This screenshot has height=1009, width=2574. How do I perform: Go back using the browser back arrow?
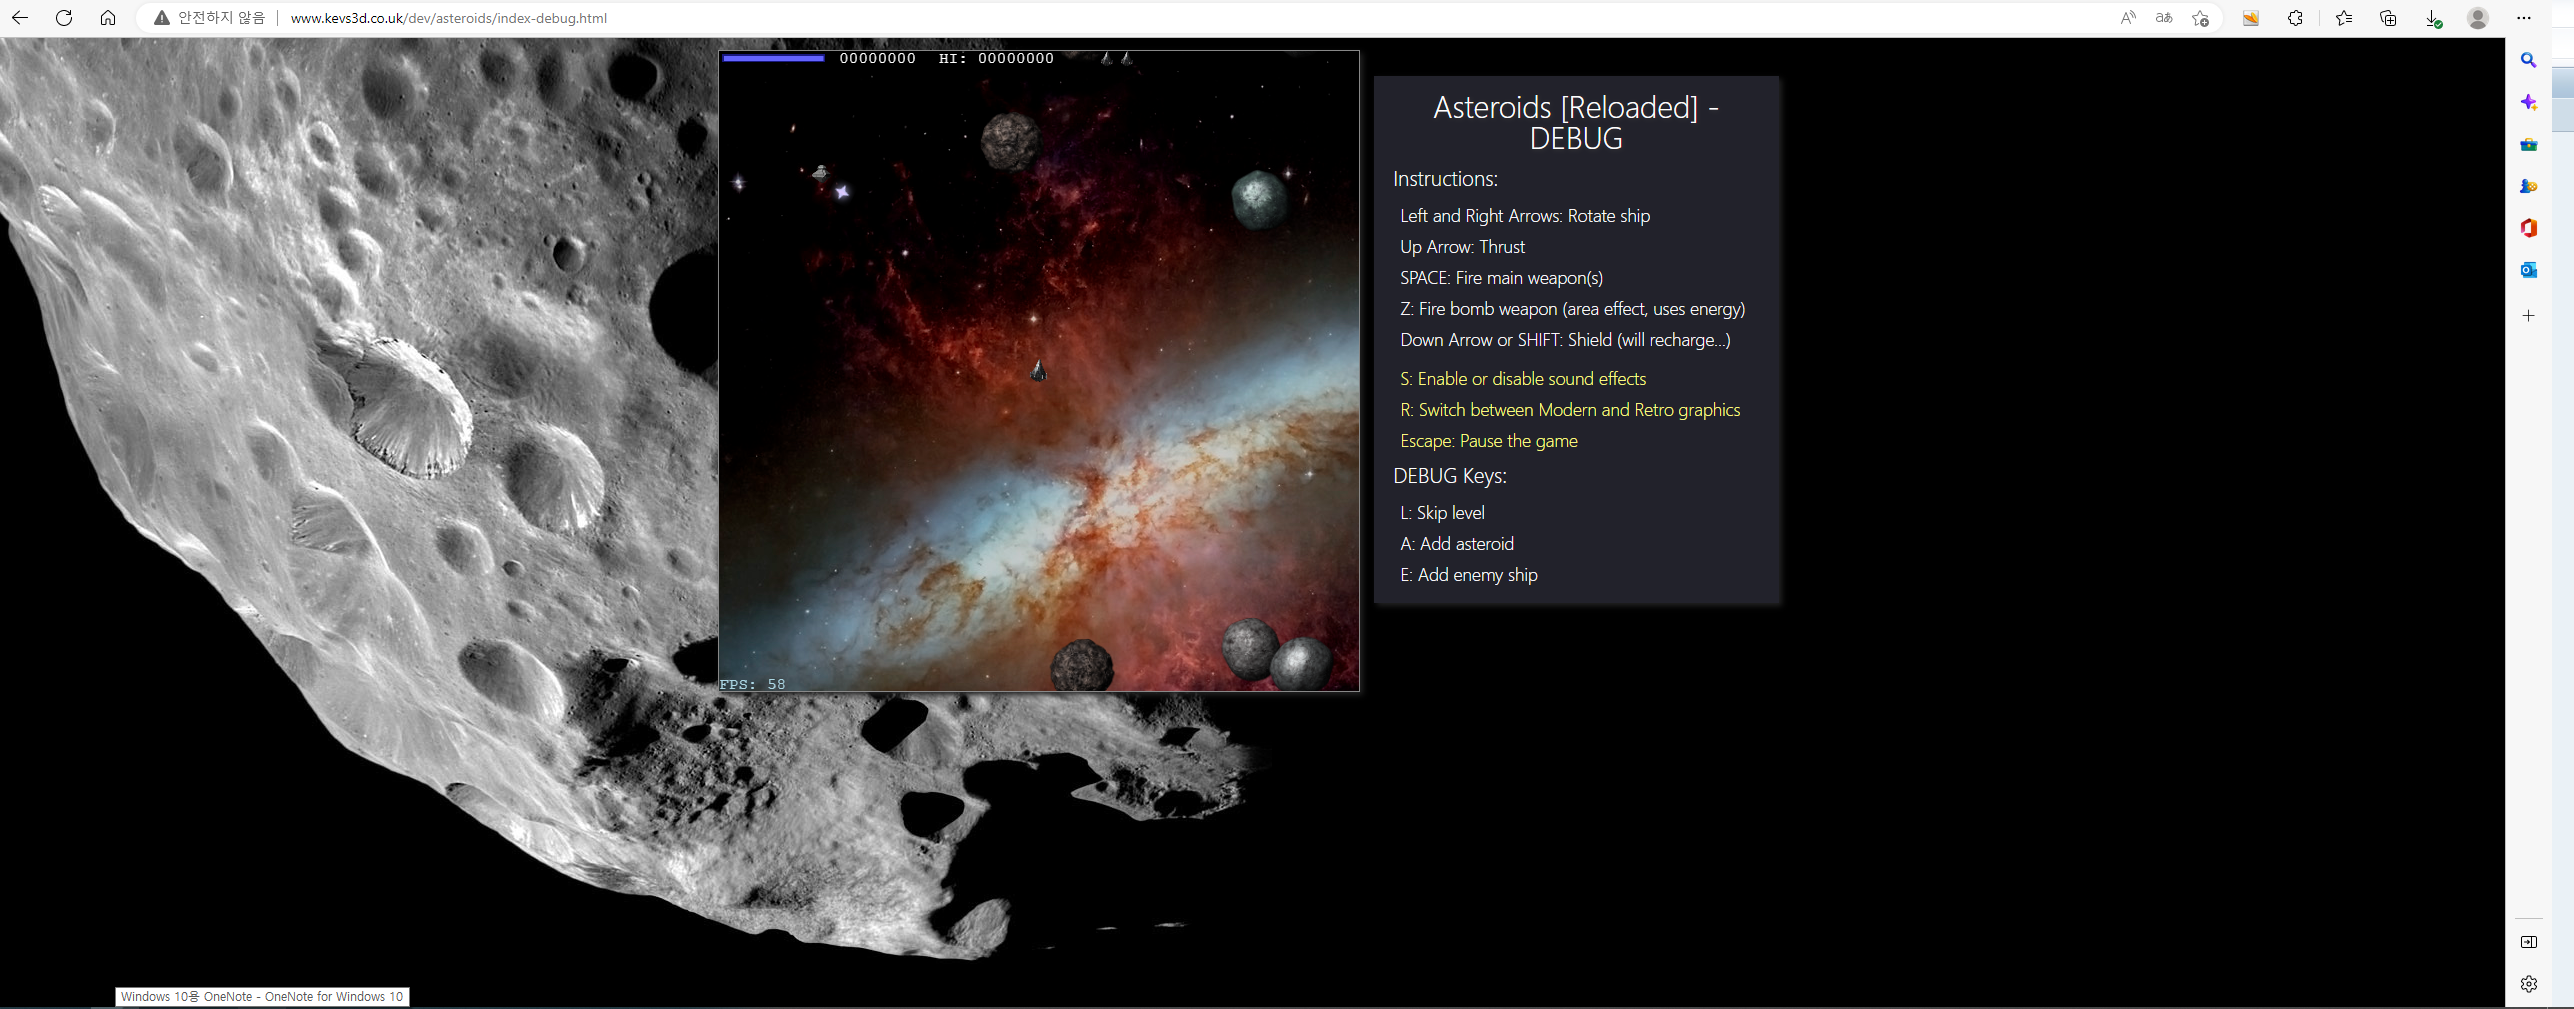click(x=20, y=18)
